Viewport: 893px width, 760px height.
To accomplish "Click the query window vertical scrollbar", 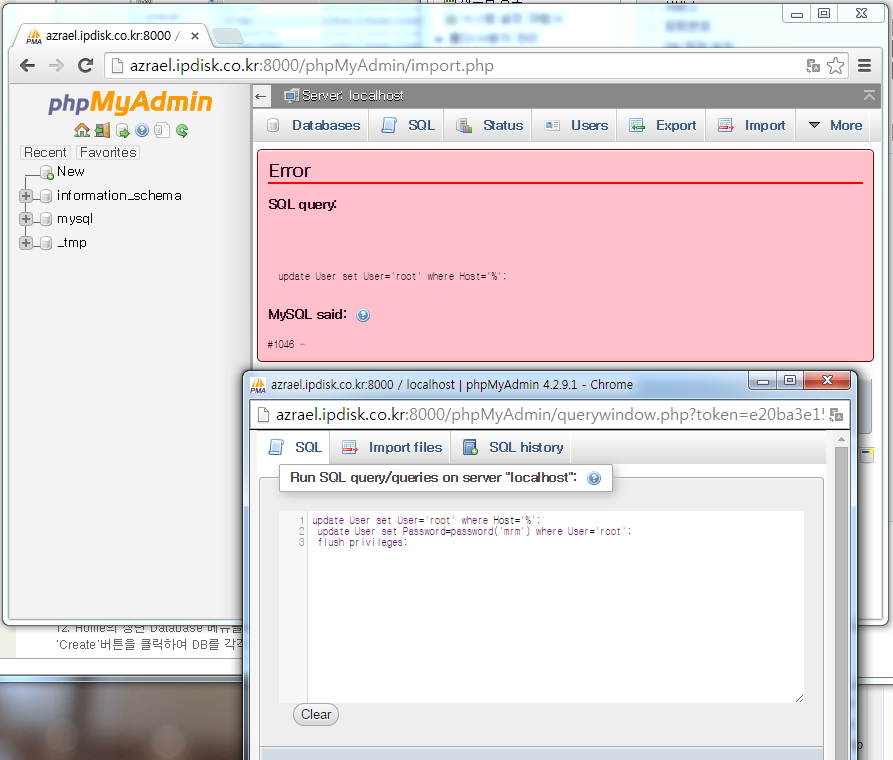I will click(841, 595).
